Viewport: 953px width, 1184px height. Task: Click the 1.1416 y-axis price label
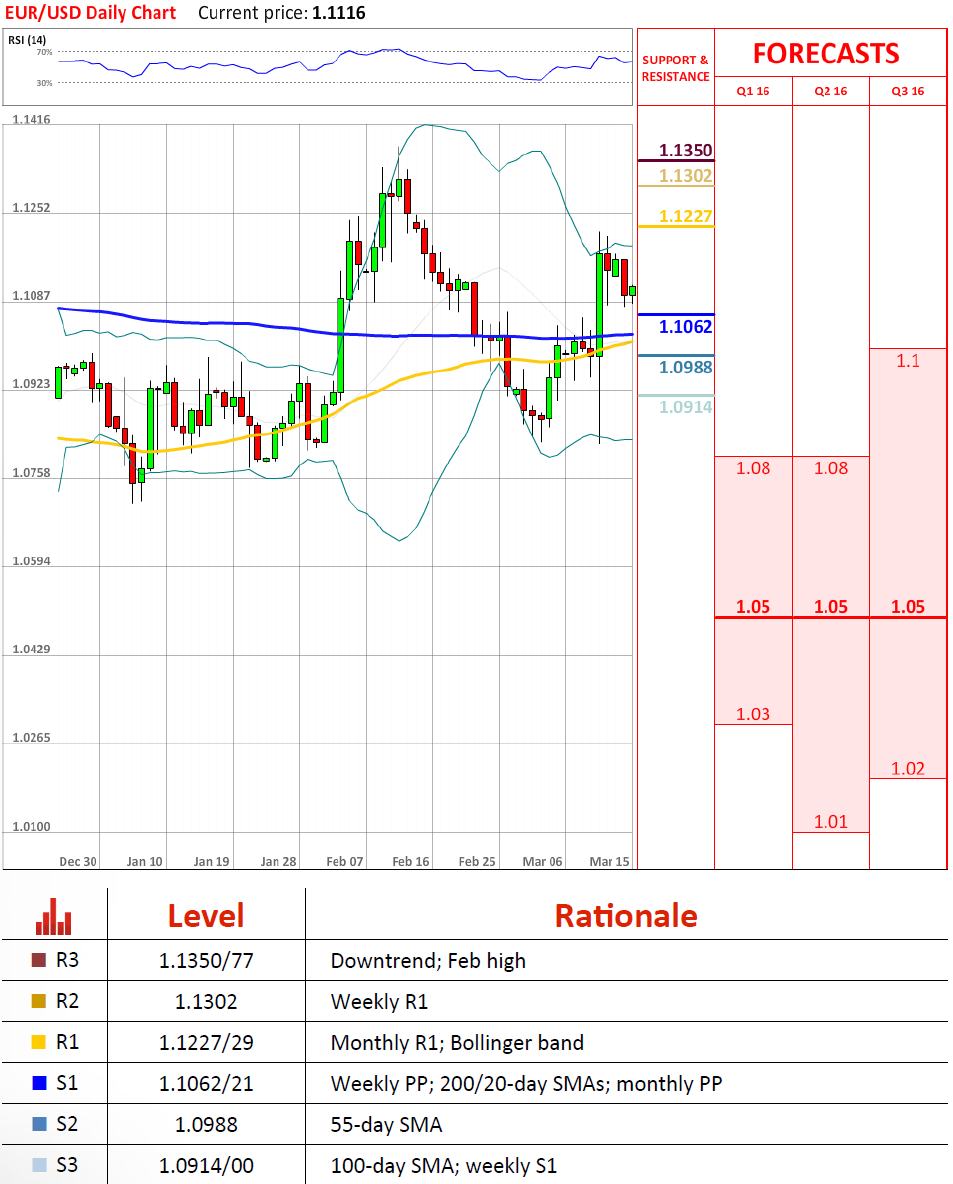[x=31, y=119]
